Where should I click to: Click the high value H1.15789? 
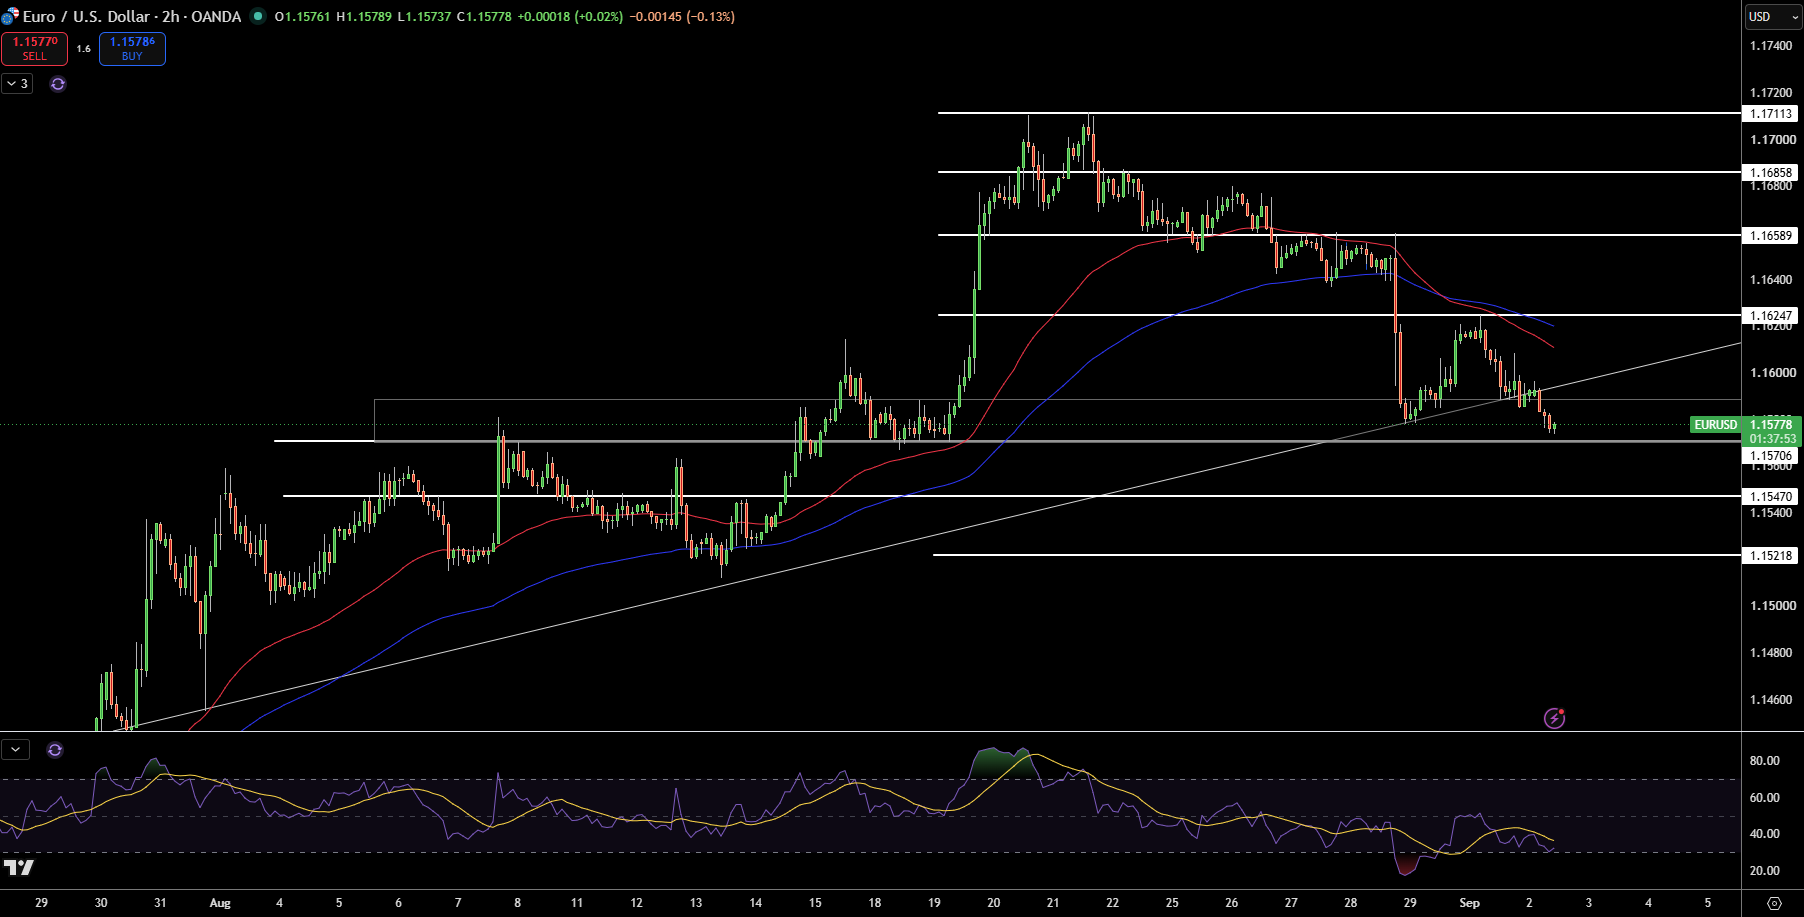364,17
